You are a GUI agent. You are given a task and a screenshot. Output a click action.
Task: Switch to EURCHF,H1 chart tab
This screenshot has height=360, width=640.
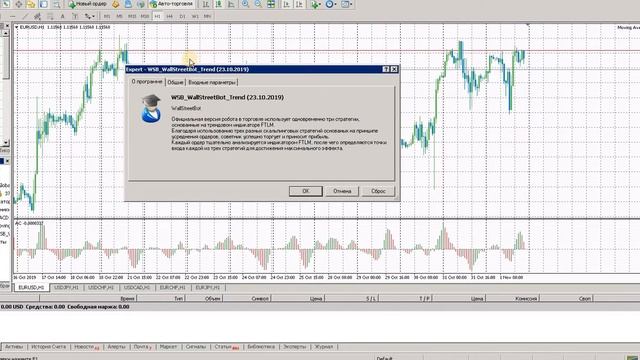click(172, 288)
